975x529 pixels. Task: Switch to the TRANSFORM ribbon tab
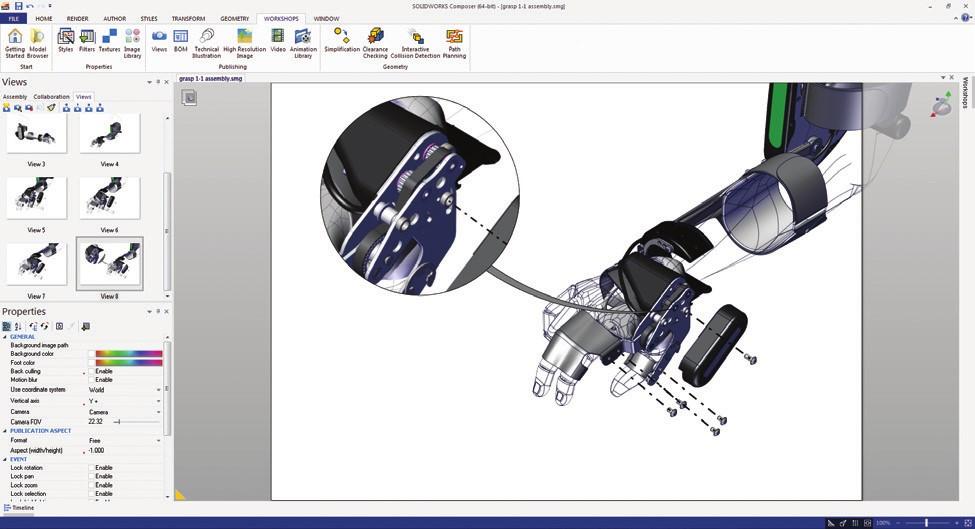pos(188,18)
